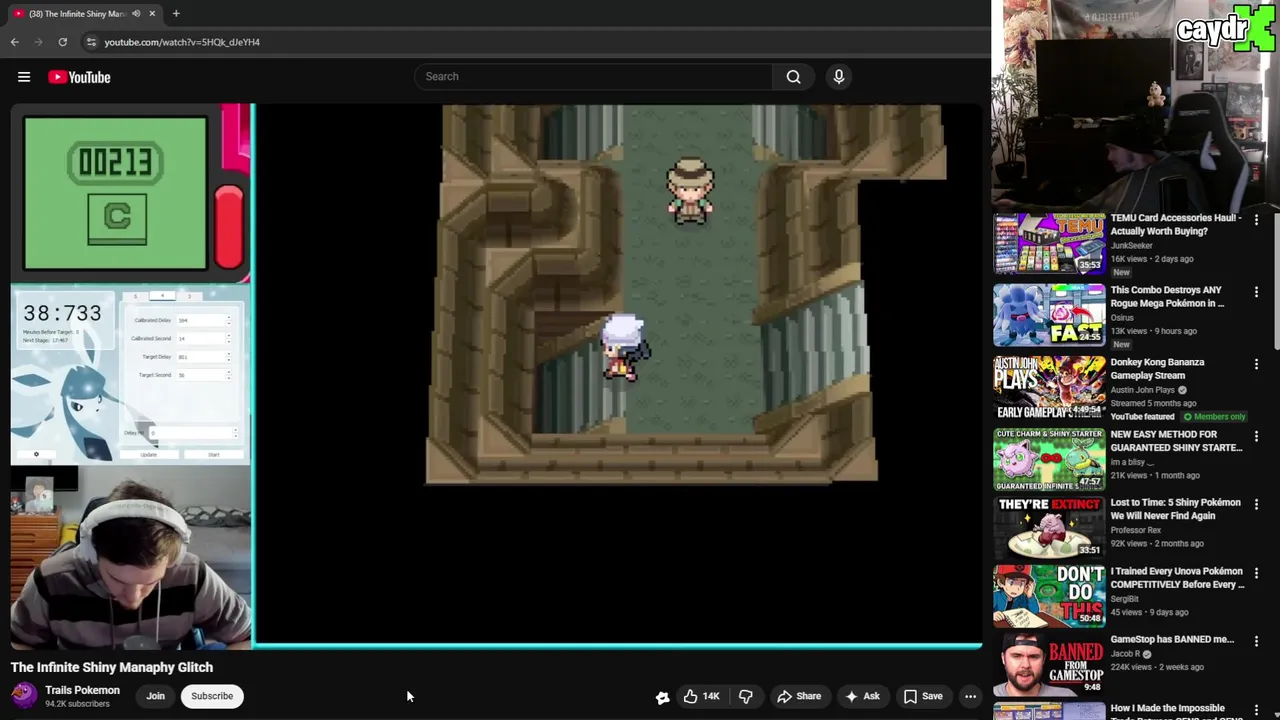This screenshot has width=1280, height=720.
Task: Click the video title text
Action: (x=112, y=667)
